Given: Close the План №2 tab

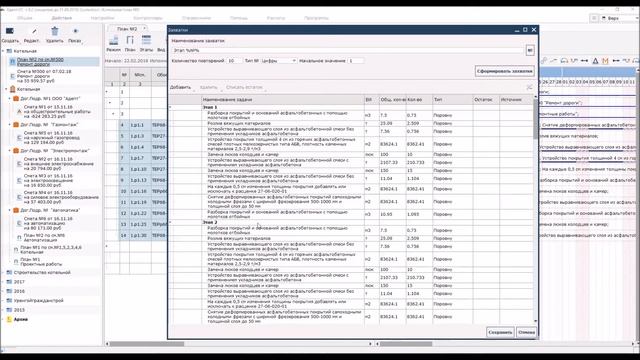Looking at the screenshot, I should 144,29.
